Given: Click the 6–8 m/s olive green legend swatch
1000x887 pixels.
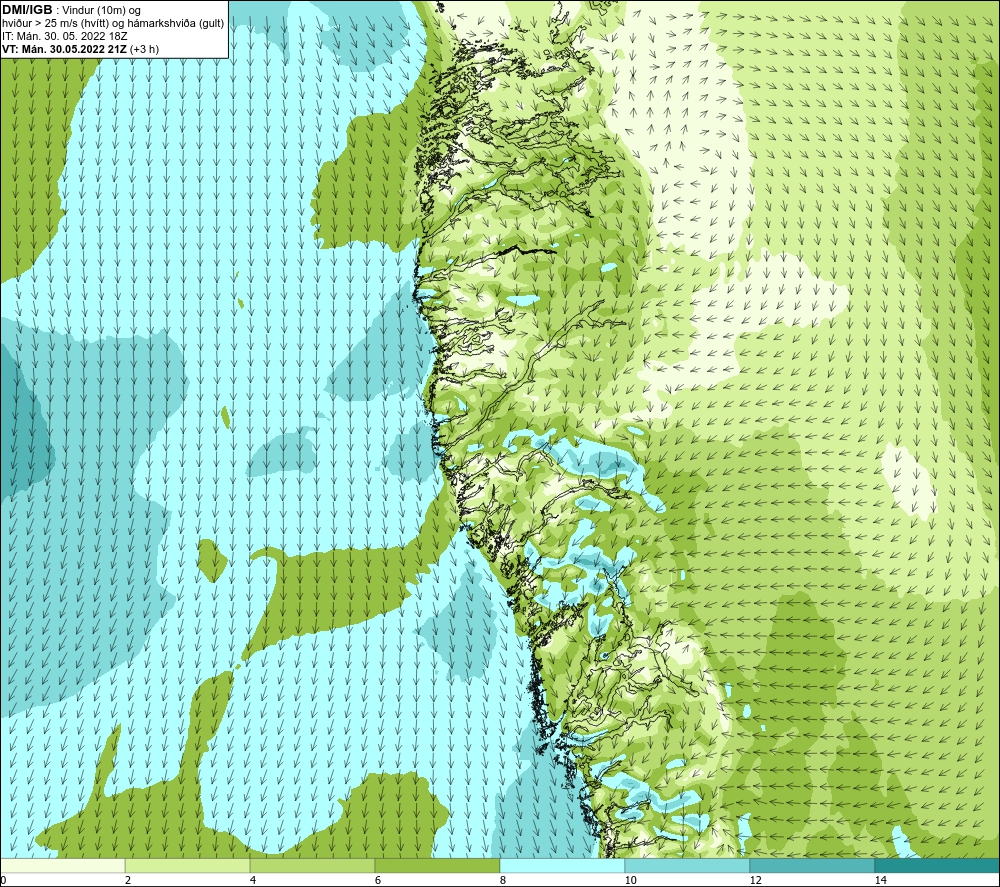Looking at the screenshot, I should click(438, 865).
